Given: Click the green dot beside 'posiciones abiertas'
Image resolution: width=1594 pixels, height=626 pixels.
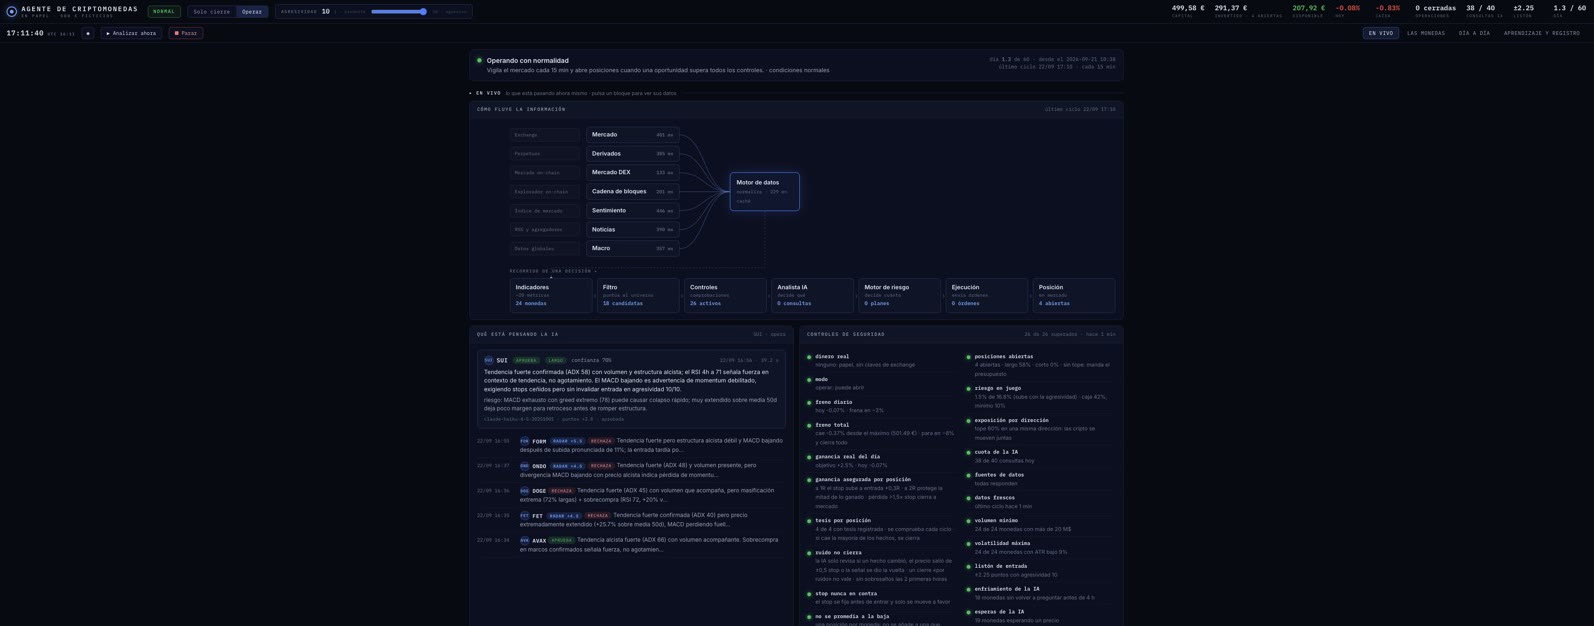Looking at the screenshot, I should coord(968,357).
